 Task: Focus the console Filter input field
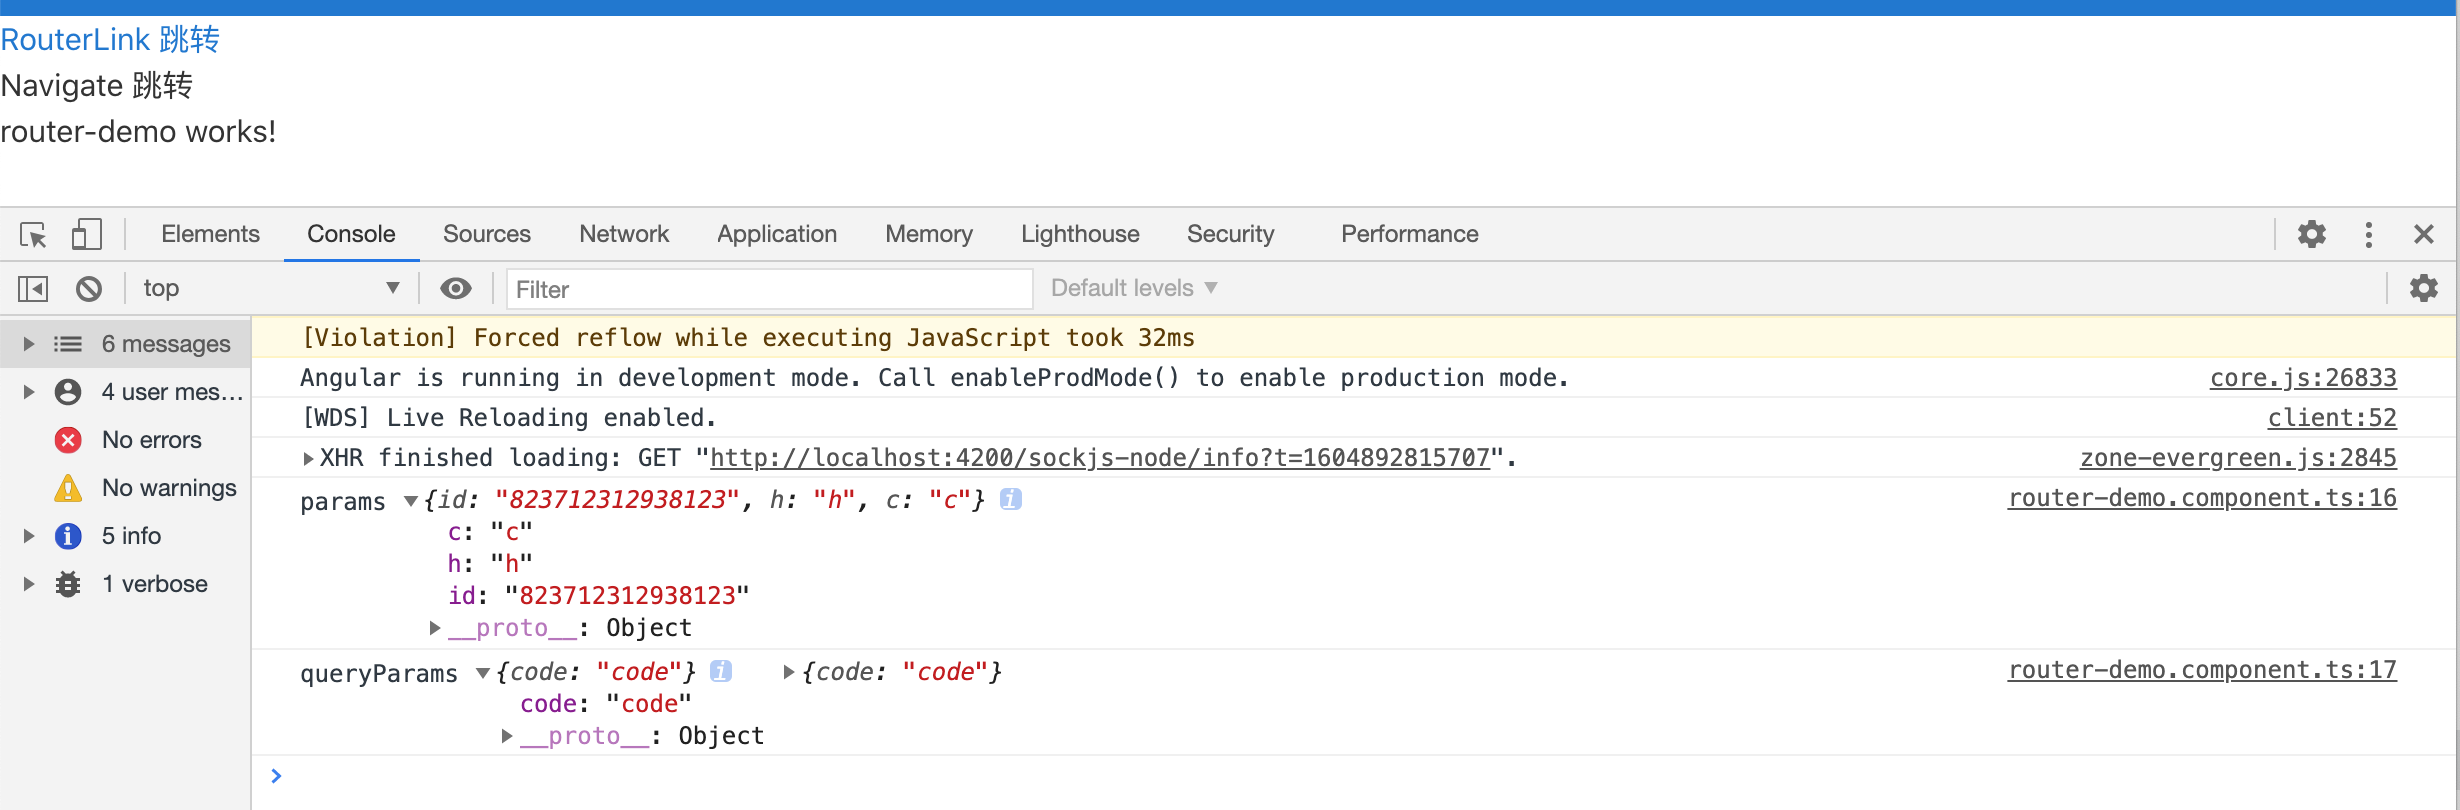pos(769,289)
